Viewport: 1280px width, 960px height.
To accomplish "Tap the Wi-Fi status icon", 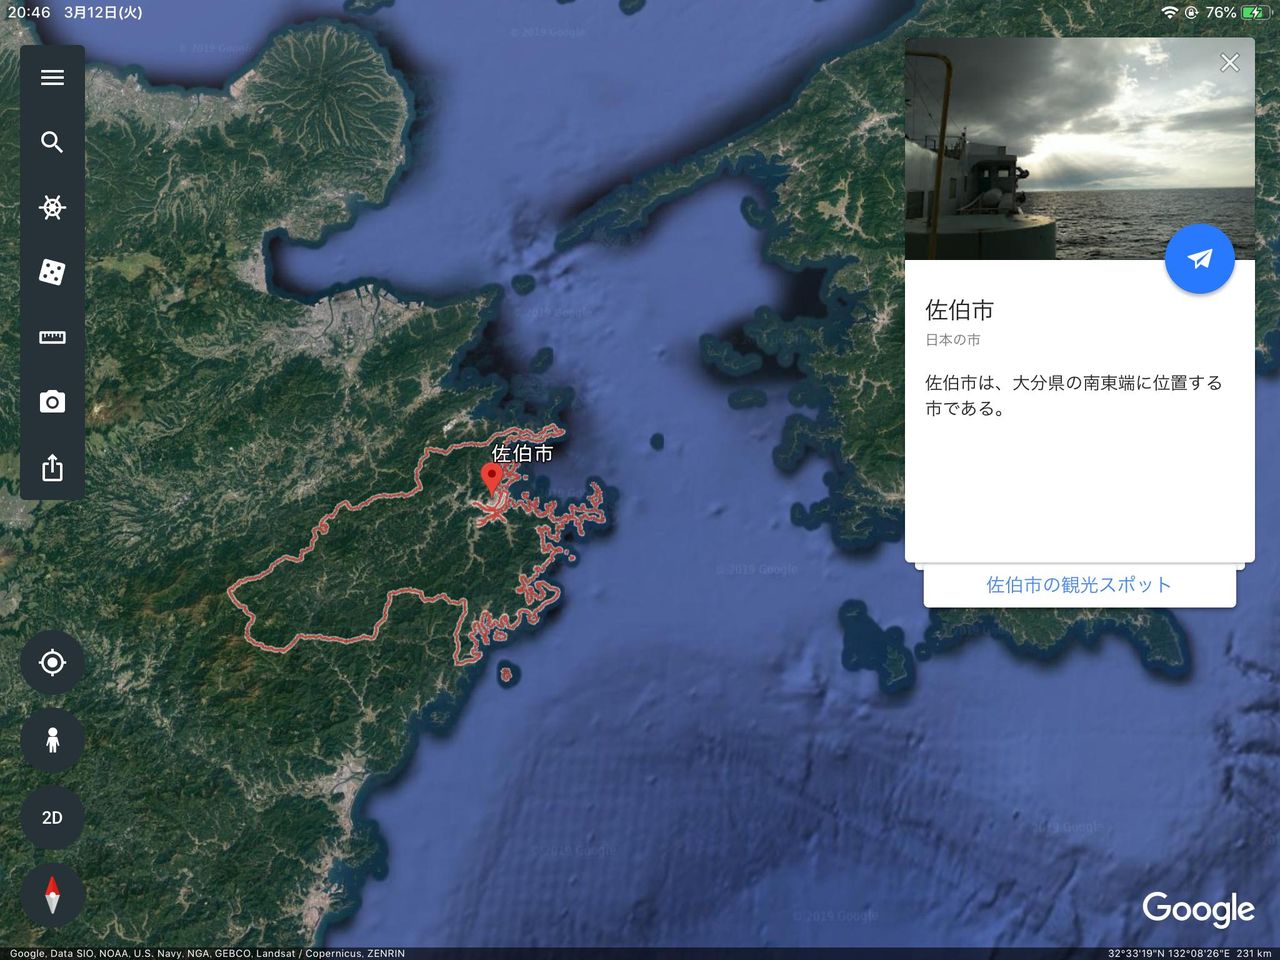I will pos(1169,13).
